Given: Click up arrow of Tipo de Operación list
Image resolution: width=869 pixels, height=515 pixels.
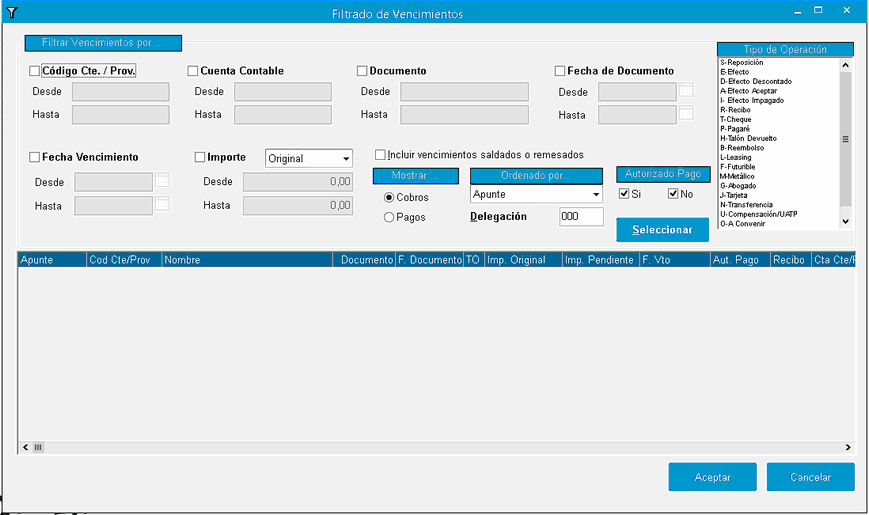Looking at the screenshot, I should 845,65.
